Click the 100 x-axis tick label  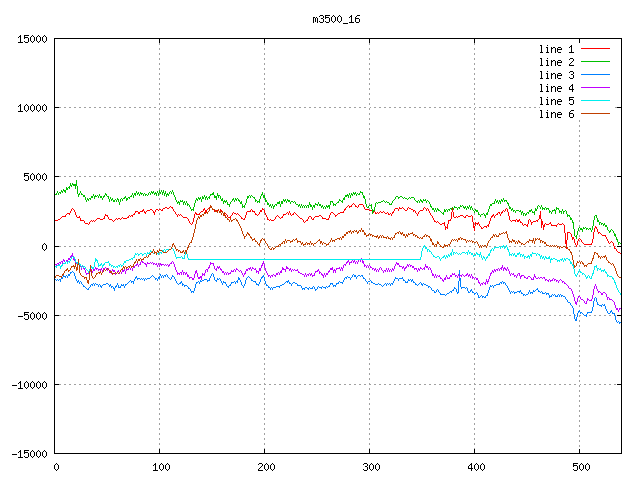160,467
